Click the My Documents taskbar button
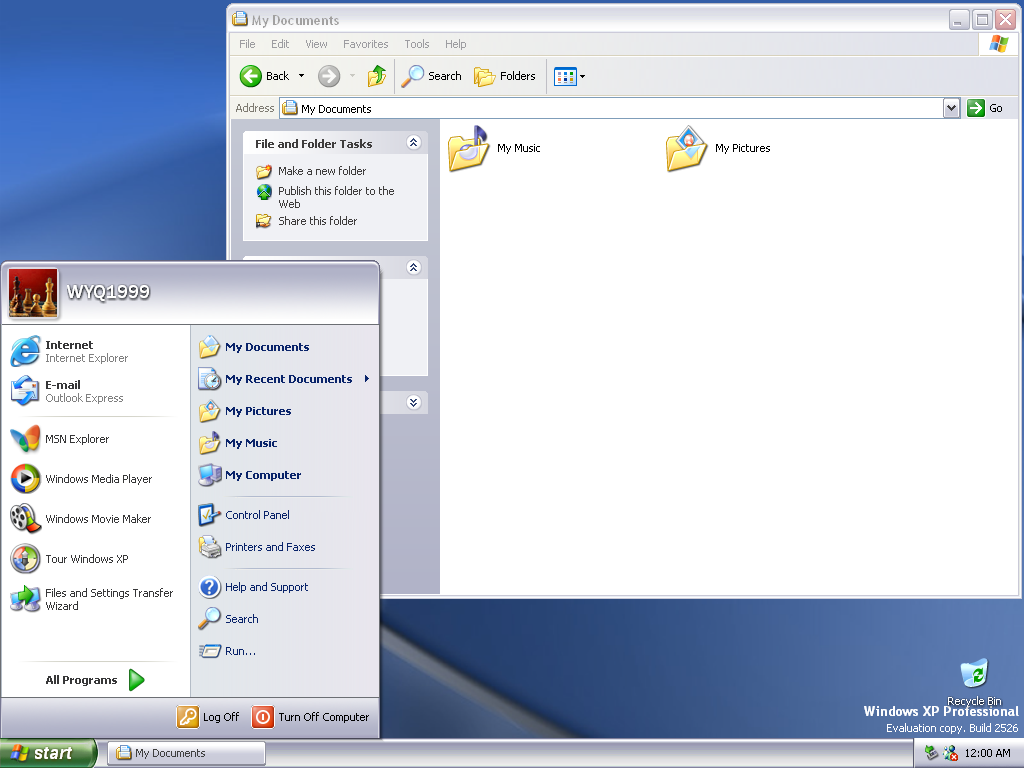1024x768 pixels. 186,753
